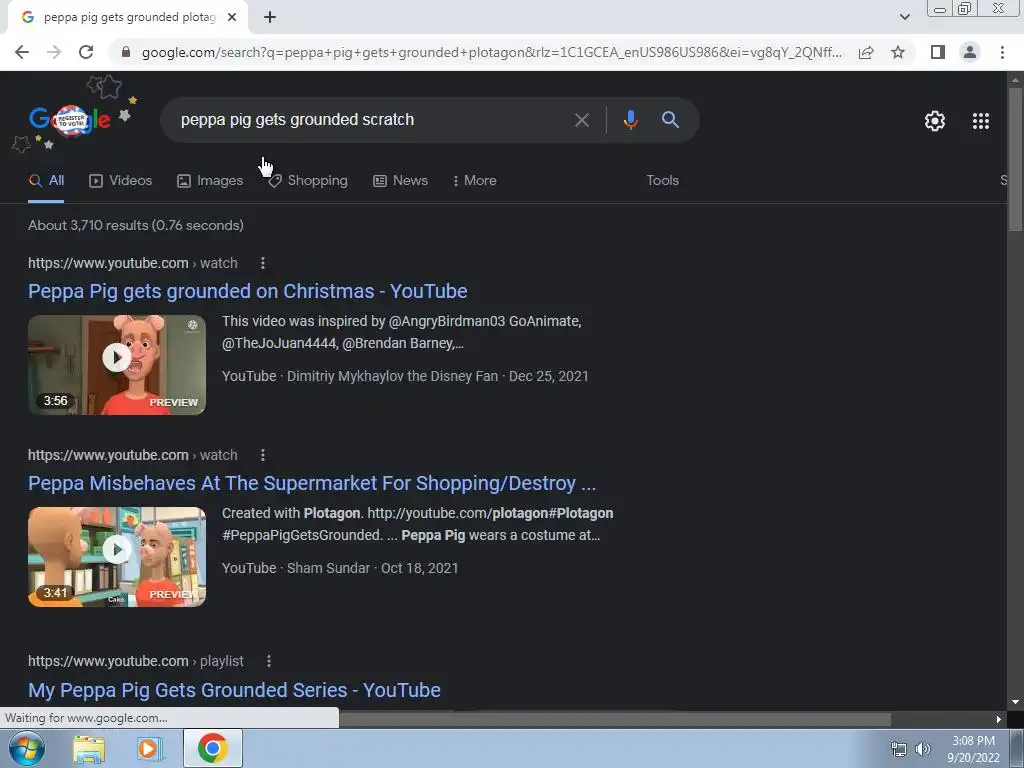Switch to the Videos tab
The width and height of the screenshot is (1024, 768).
click(x=121, y=181)
